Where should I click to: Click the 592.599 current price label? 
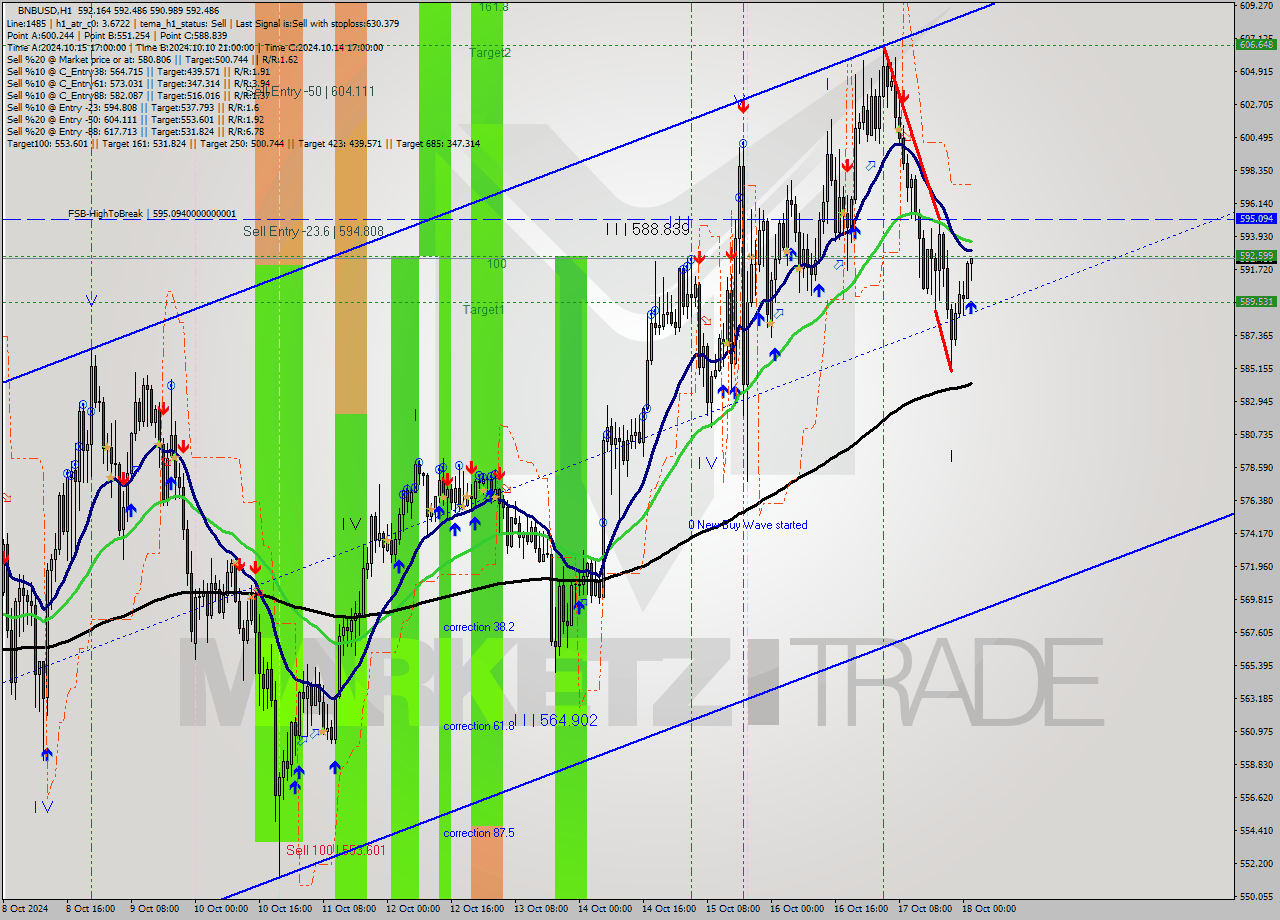(x=1256, y=256)
